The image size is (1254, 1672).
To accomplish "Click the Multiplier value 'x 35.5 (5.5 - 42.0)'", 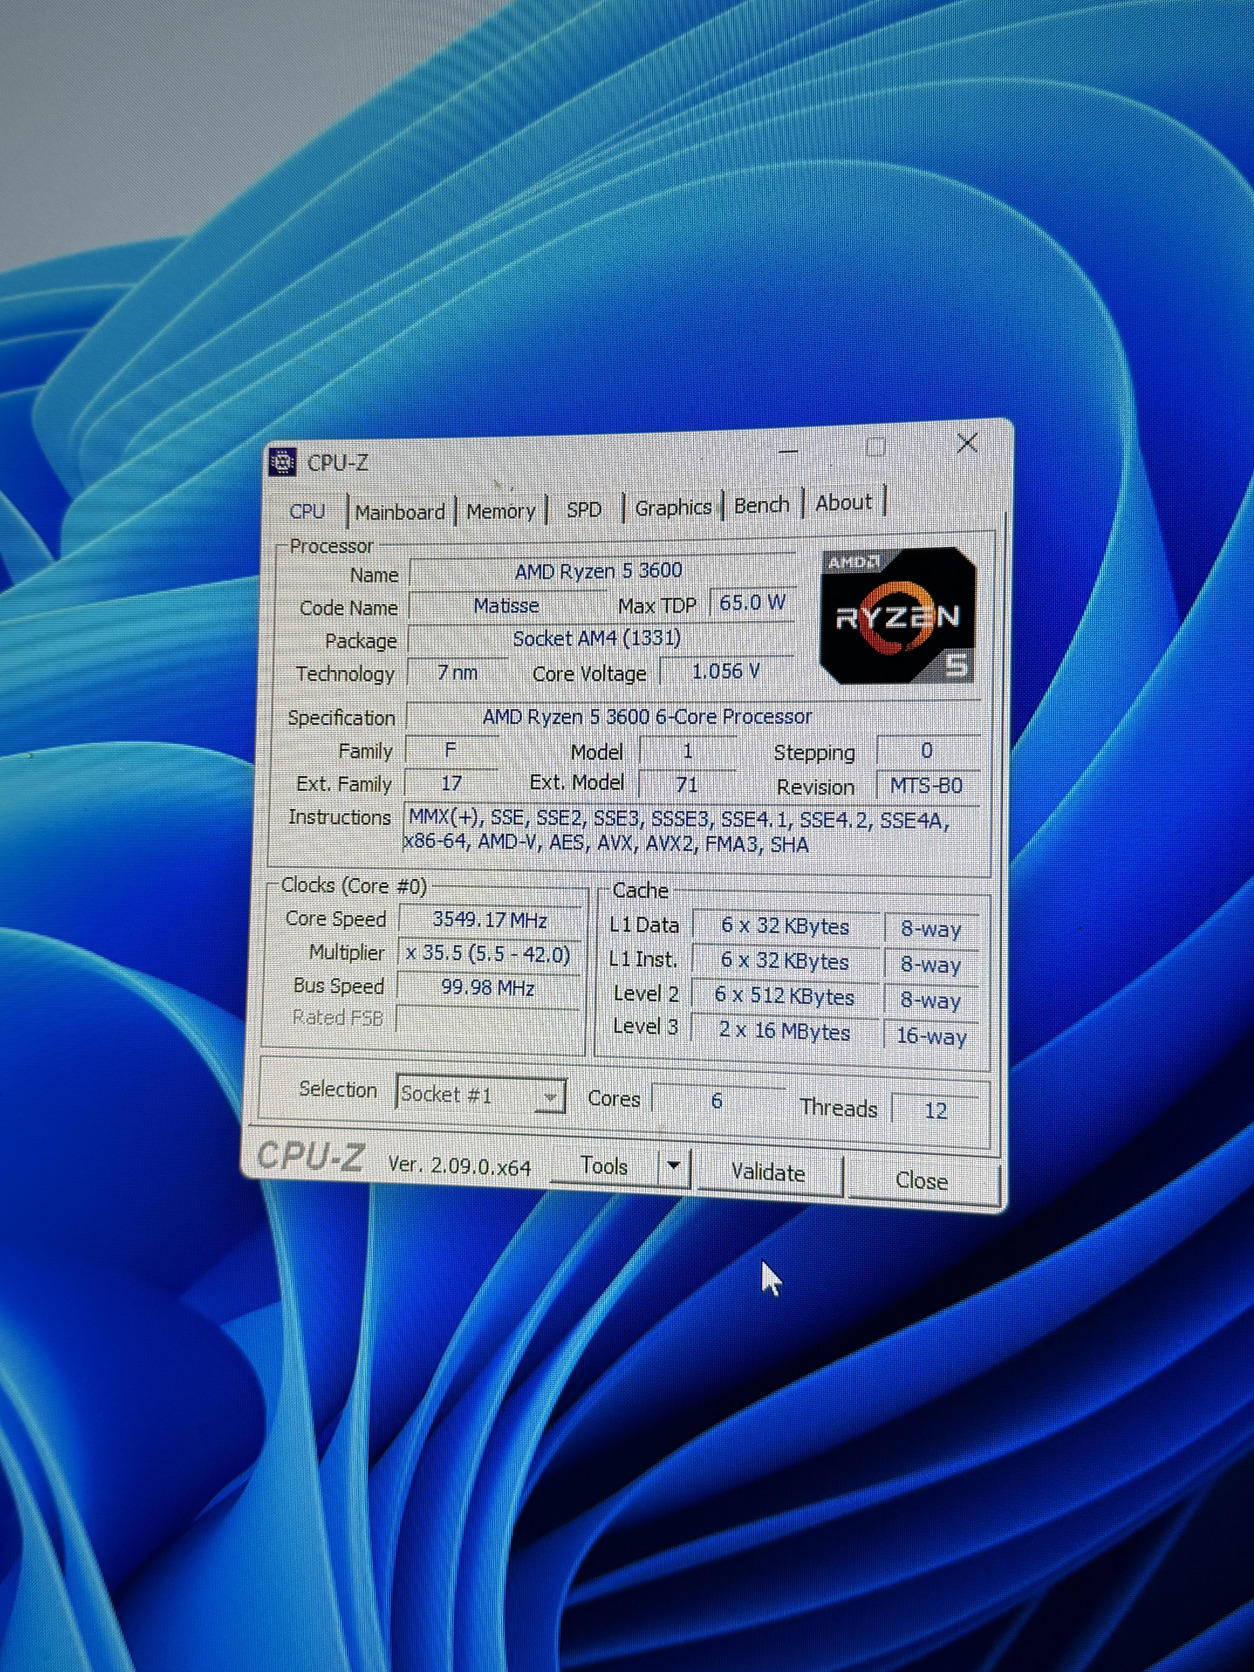I will point(489,954).
